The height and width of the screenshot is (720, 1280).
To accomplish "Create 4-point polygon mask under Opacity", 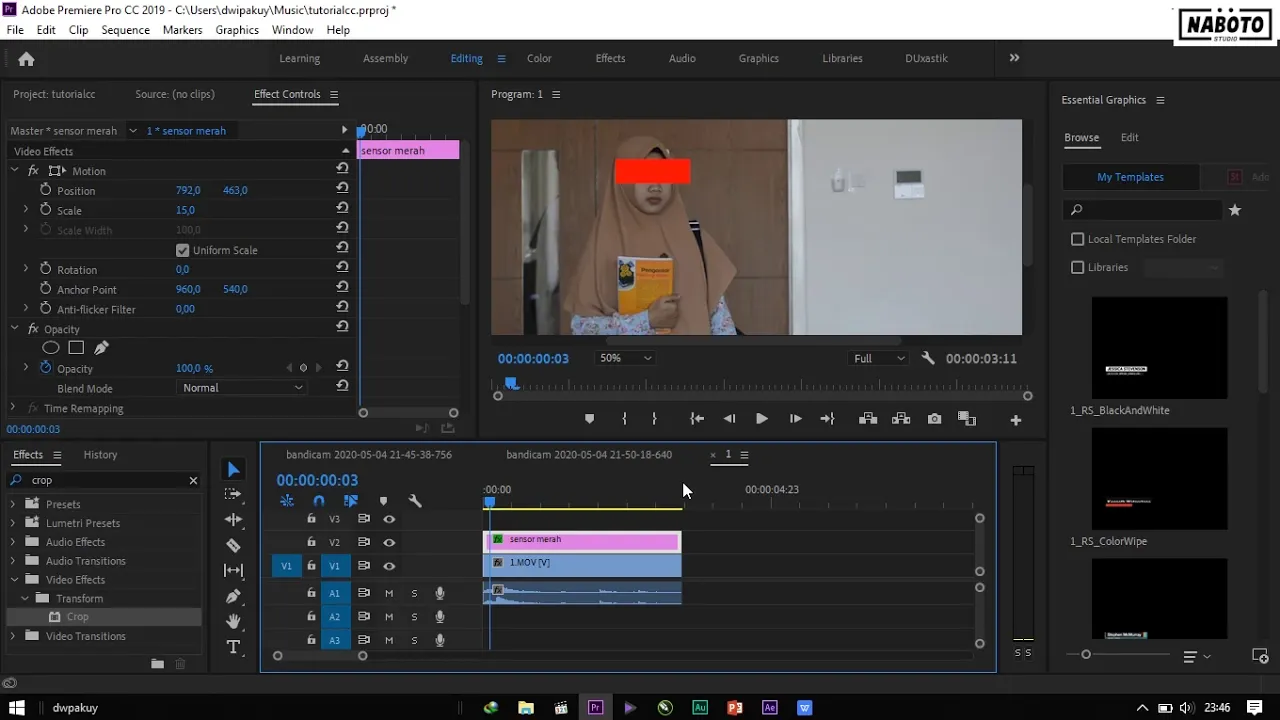I will tap(76, 348).
